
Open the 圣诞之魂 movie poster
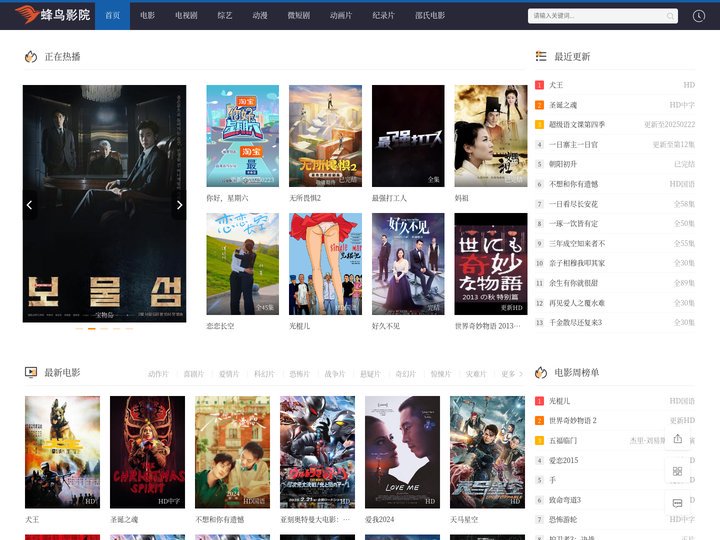tap(147, 452)
